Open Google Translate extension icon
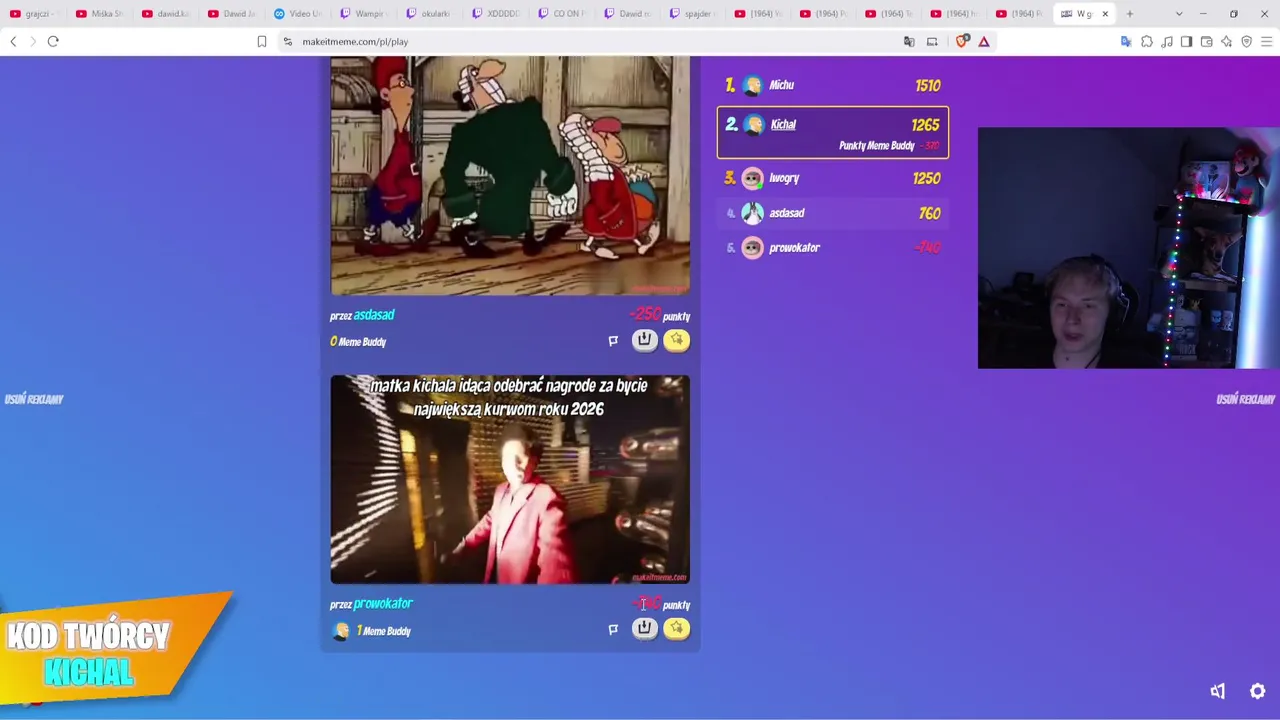The image size is (1280, 720). (x=1126, y=41)
